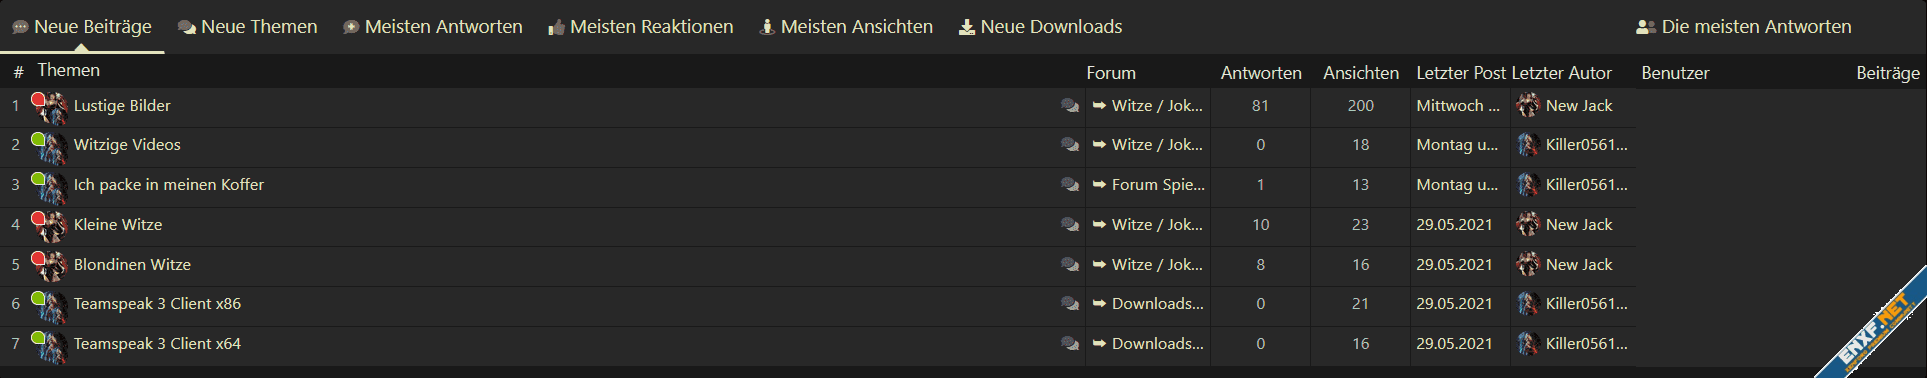1927x378 pixels.
Task: Open the Neue Themen tab
Action: tap(247, 27)
